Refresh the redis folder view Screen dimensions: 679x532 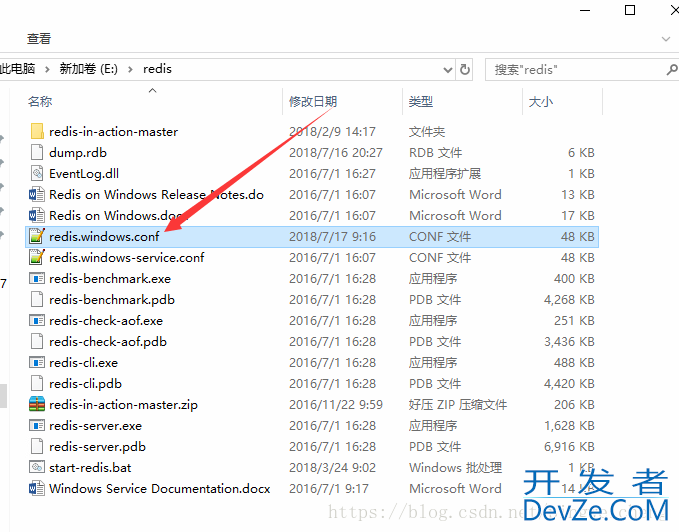pyautogui.click(x=465, y=69)
